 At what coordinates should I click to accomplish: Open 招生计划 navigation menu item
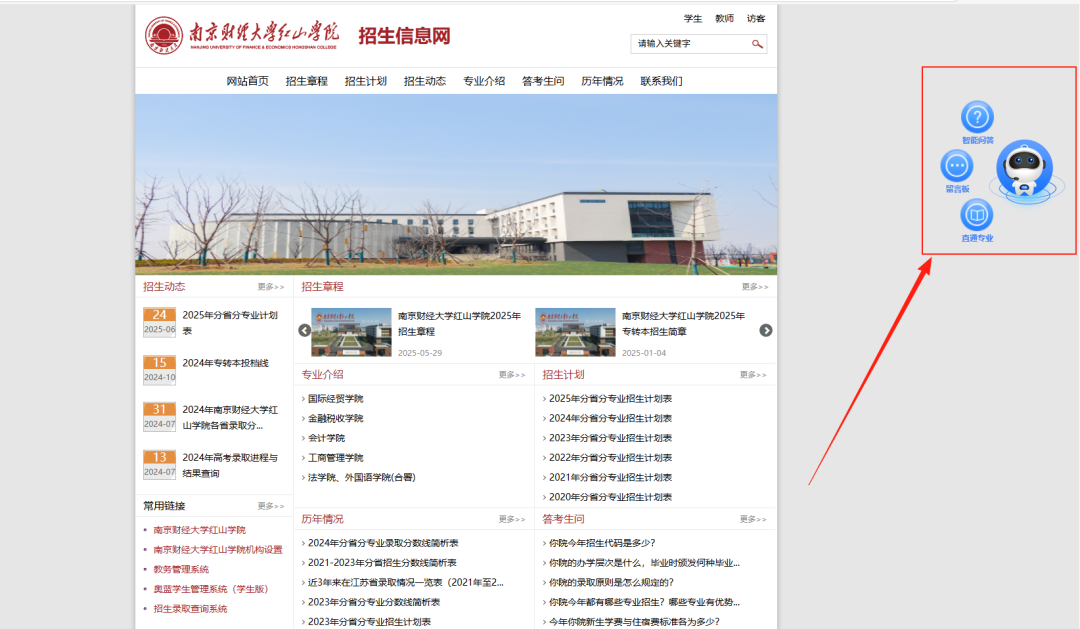[366, 81]
